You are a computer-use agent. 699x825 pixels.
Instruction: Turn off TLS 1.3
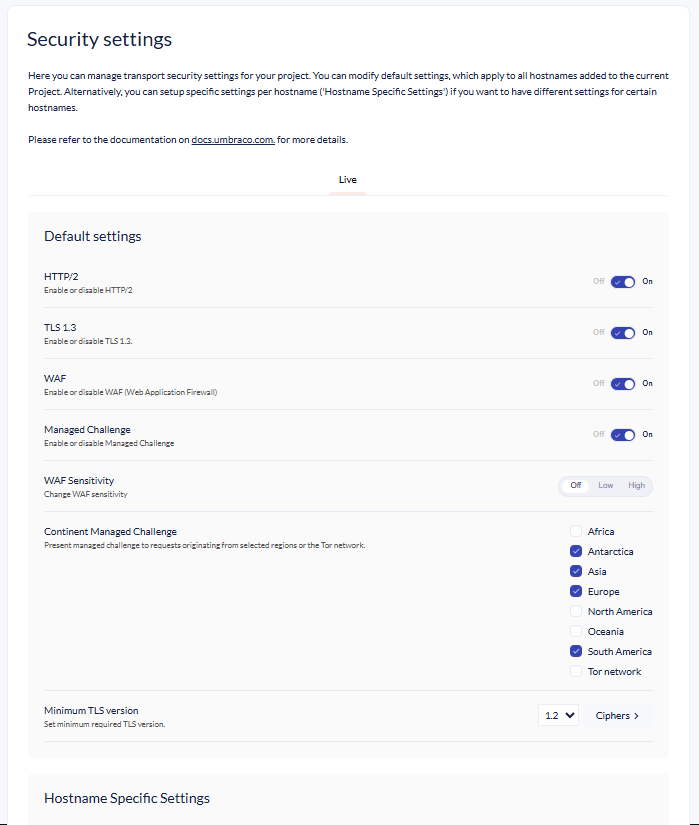pyautogui.click(x=622, y=332)
